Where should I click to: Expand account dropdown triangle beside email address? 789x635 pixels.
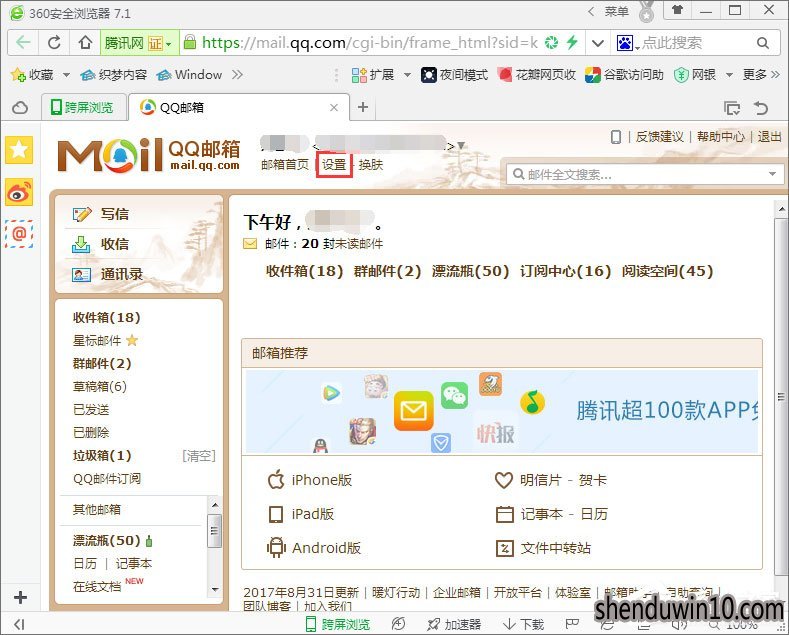[460, 146]
